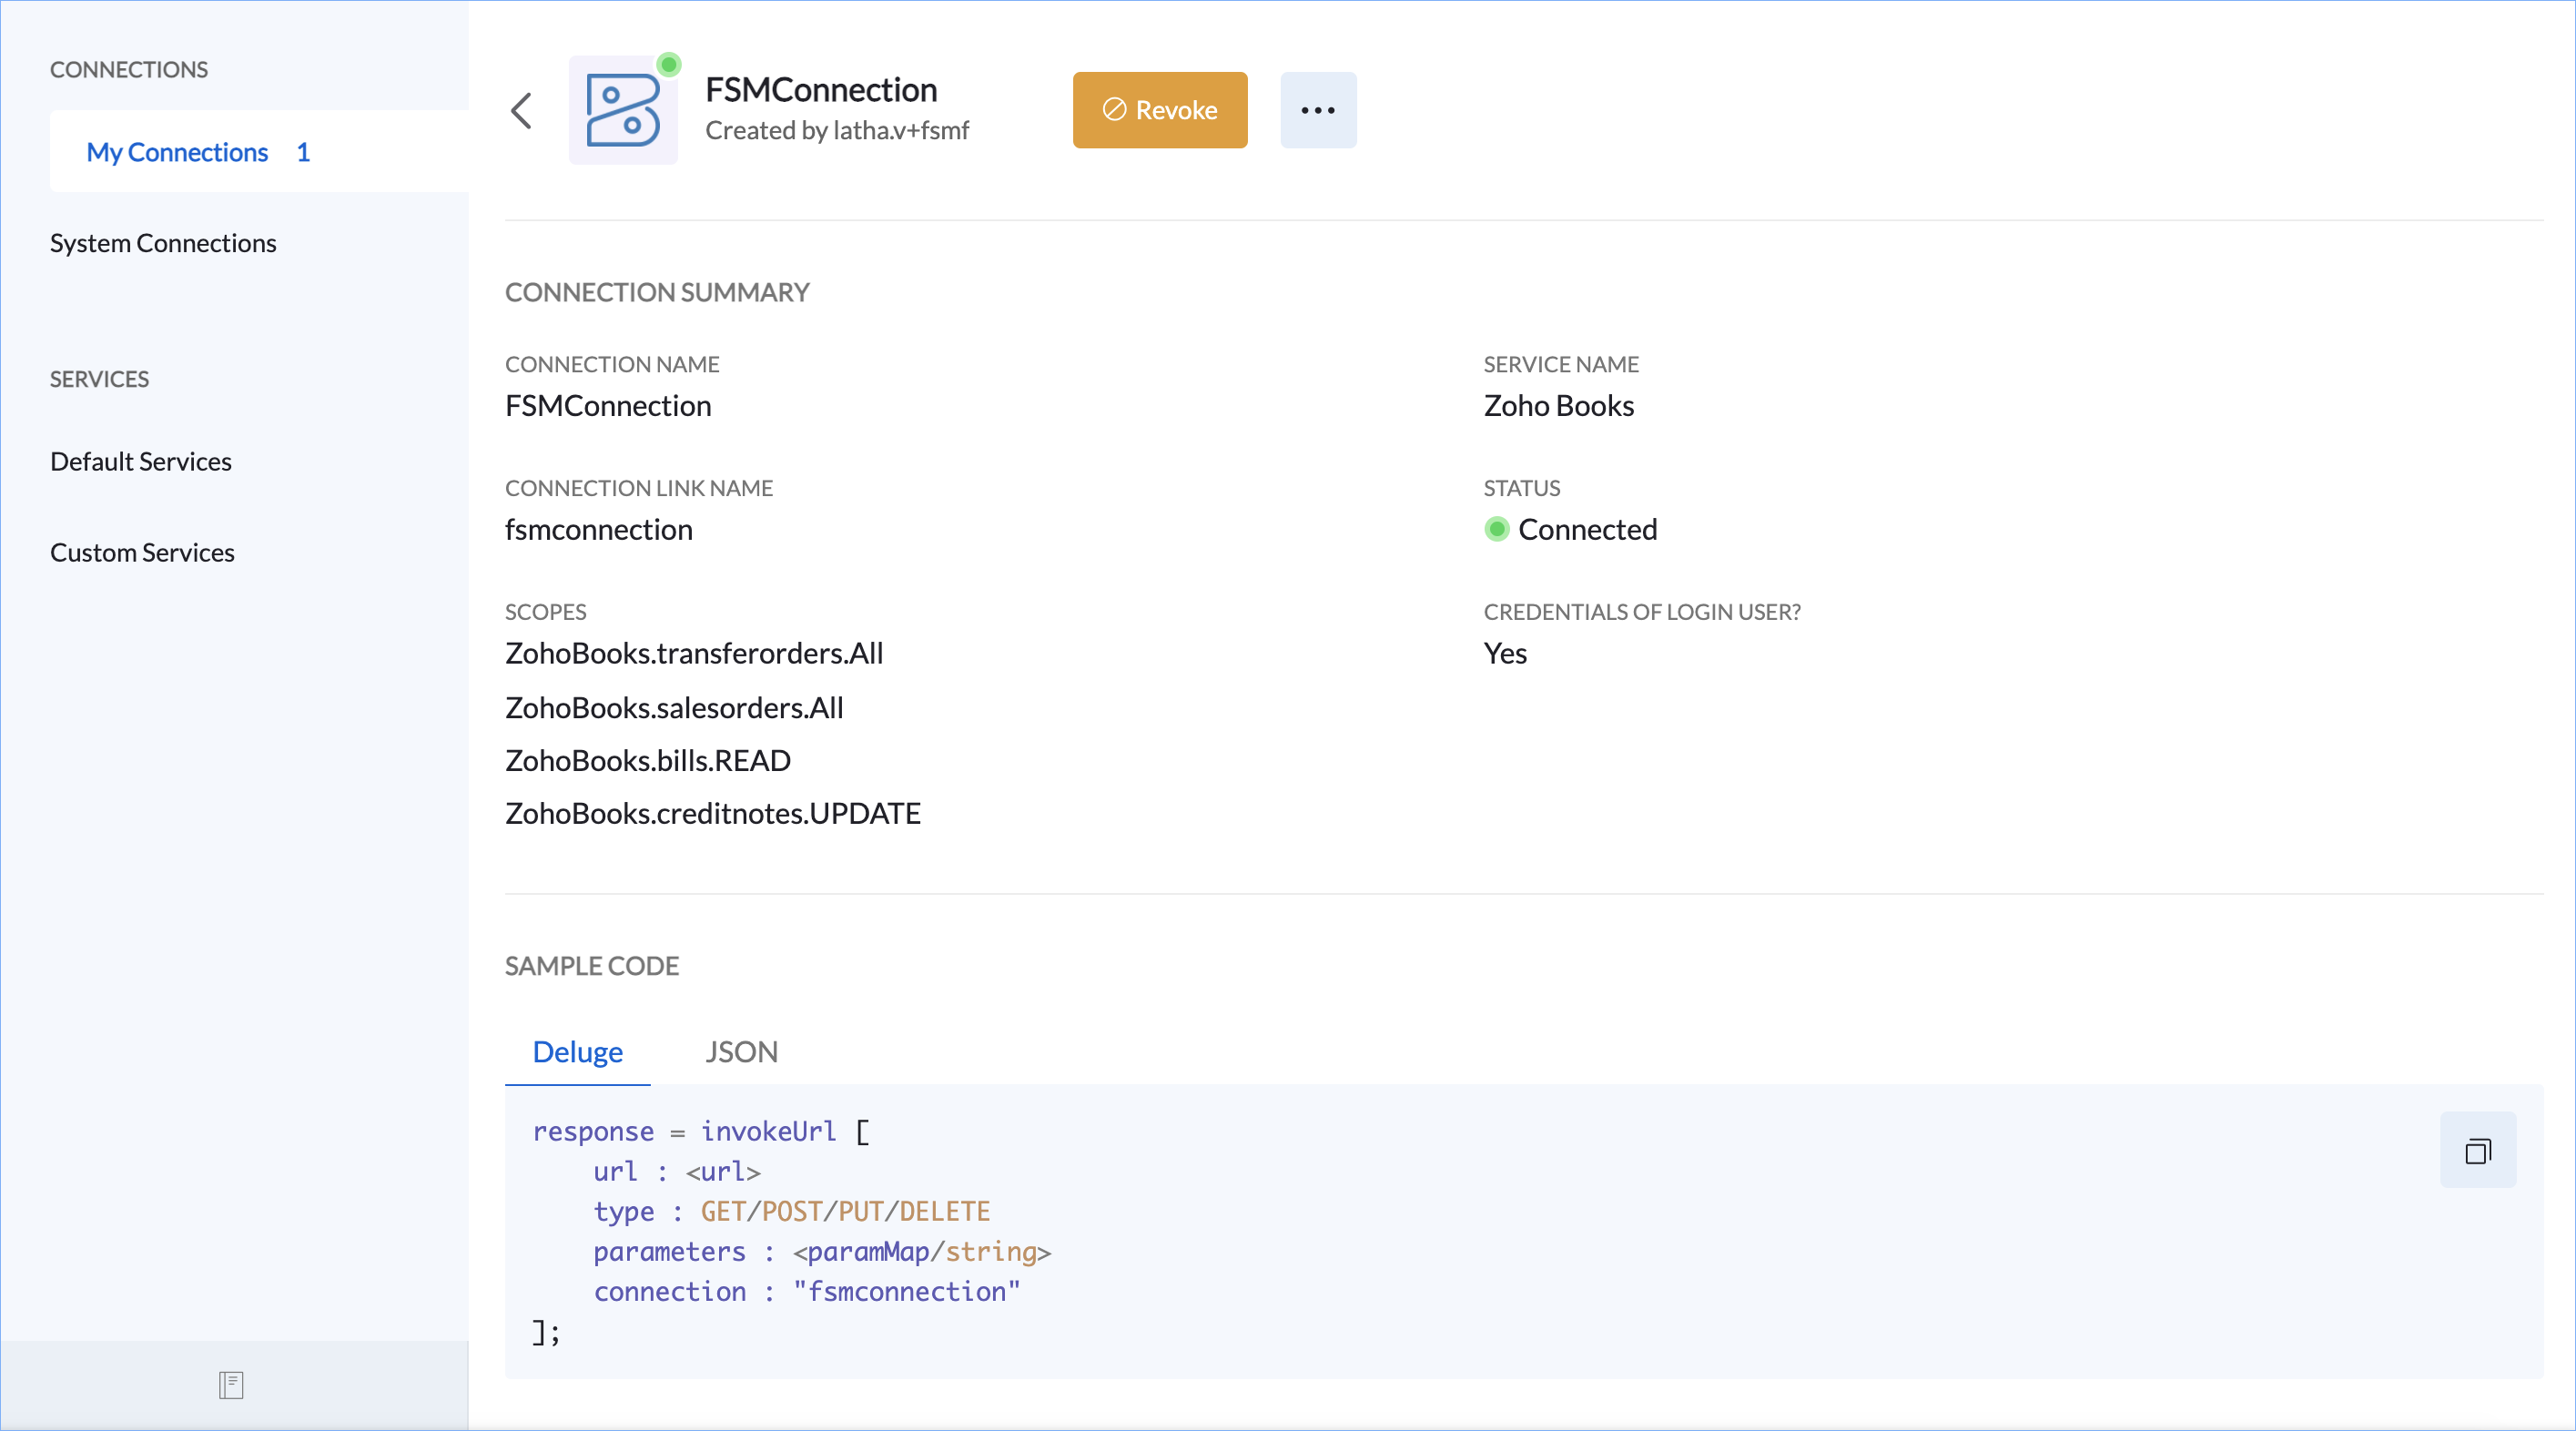Click the FSMConnection header title
2576x1431 pixels.
click(820, 90)
